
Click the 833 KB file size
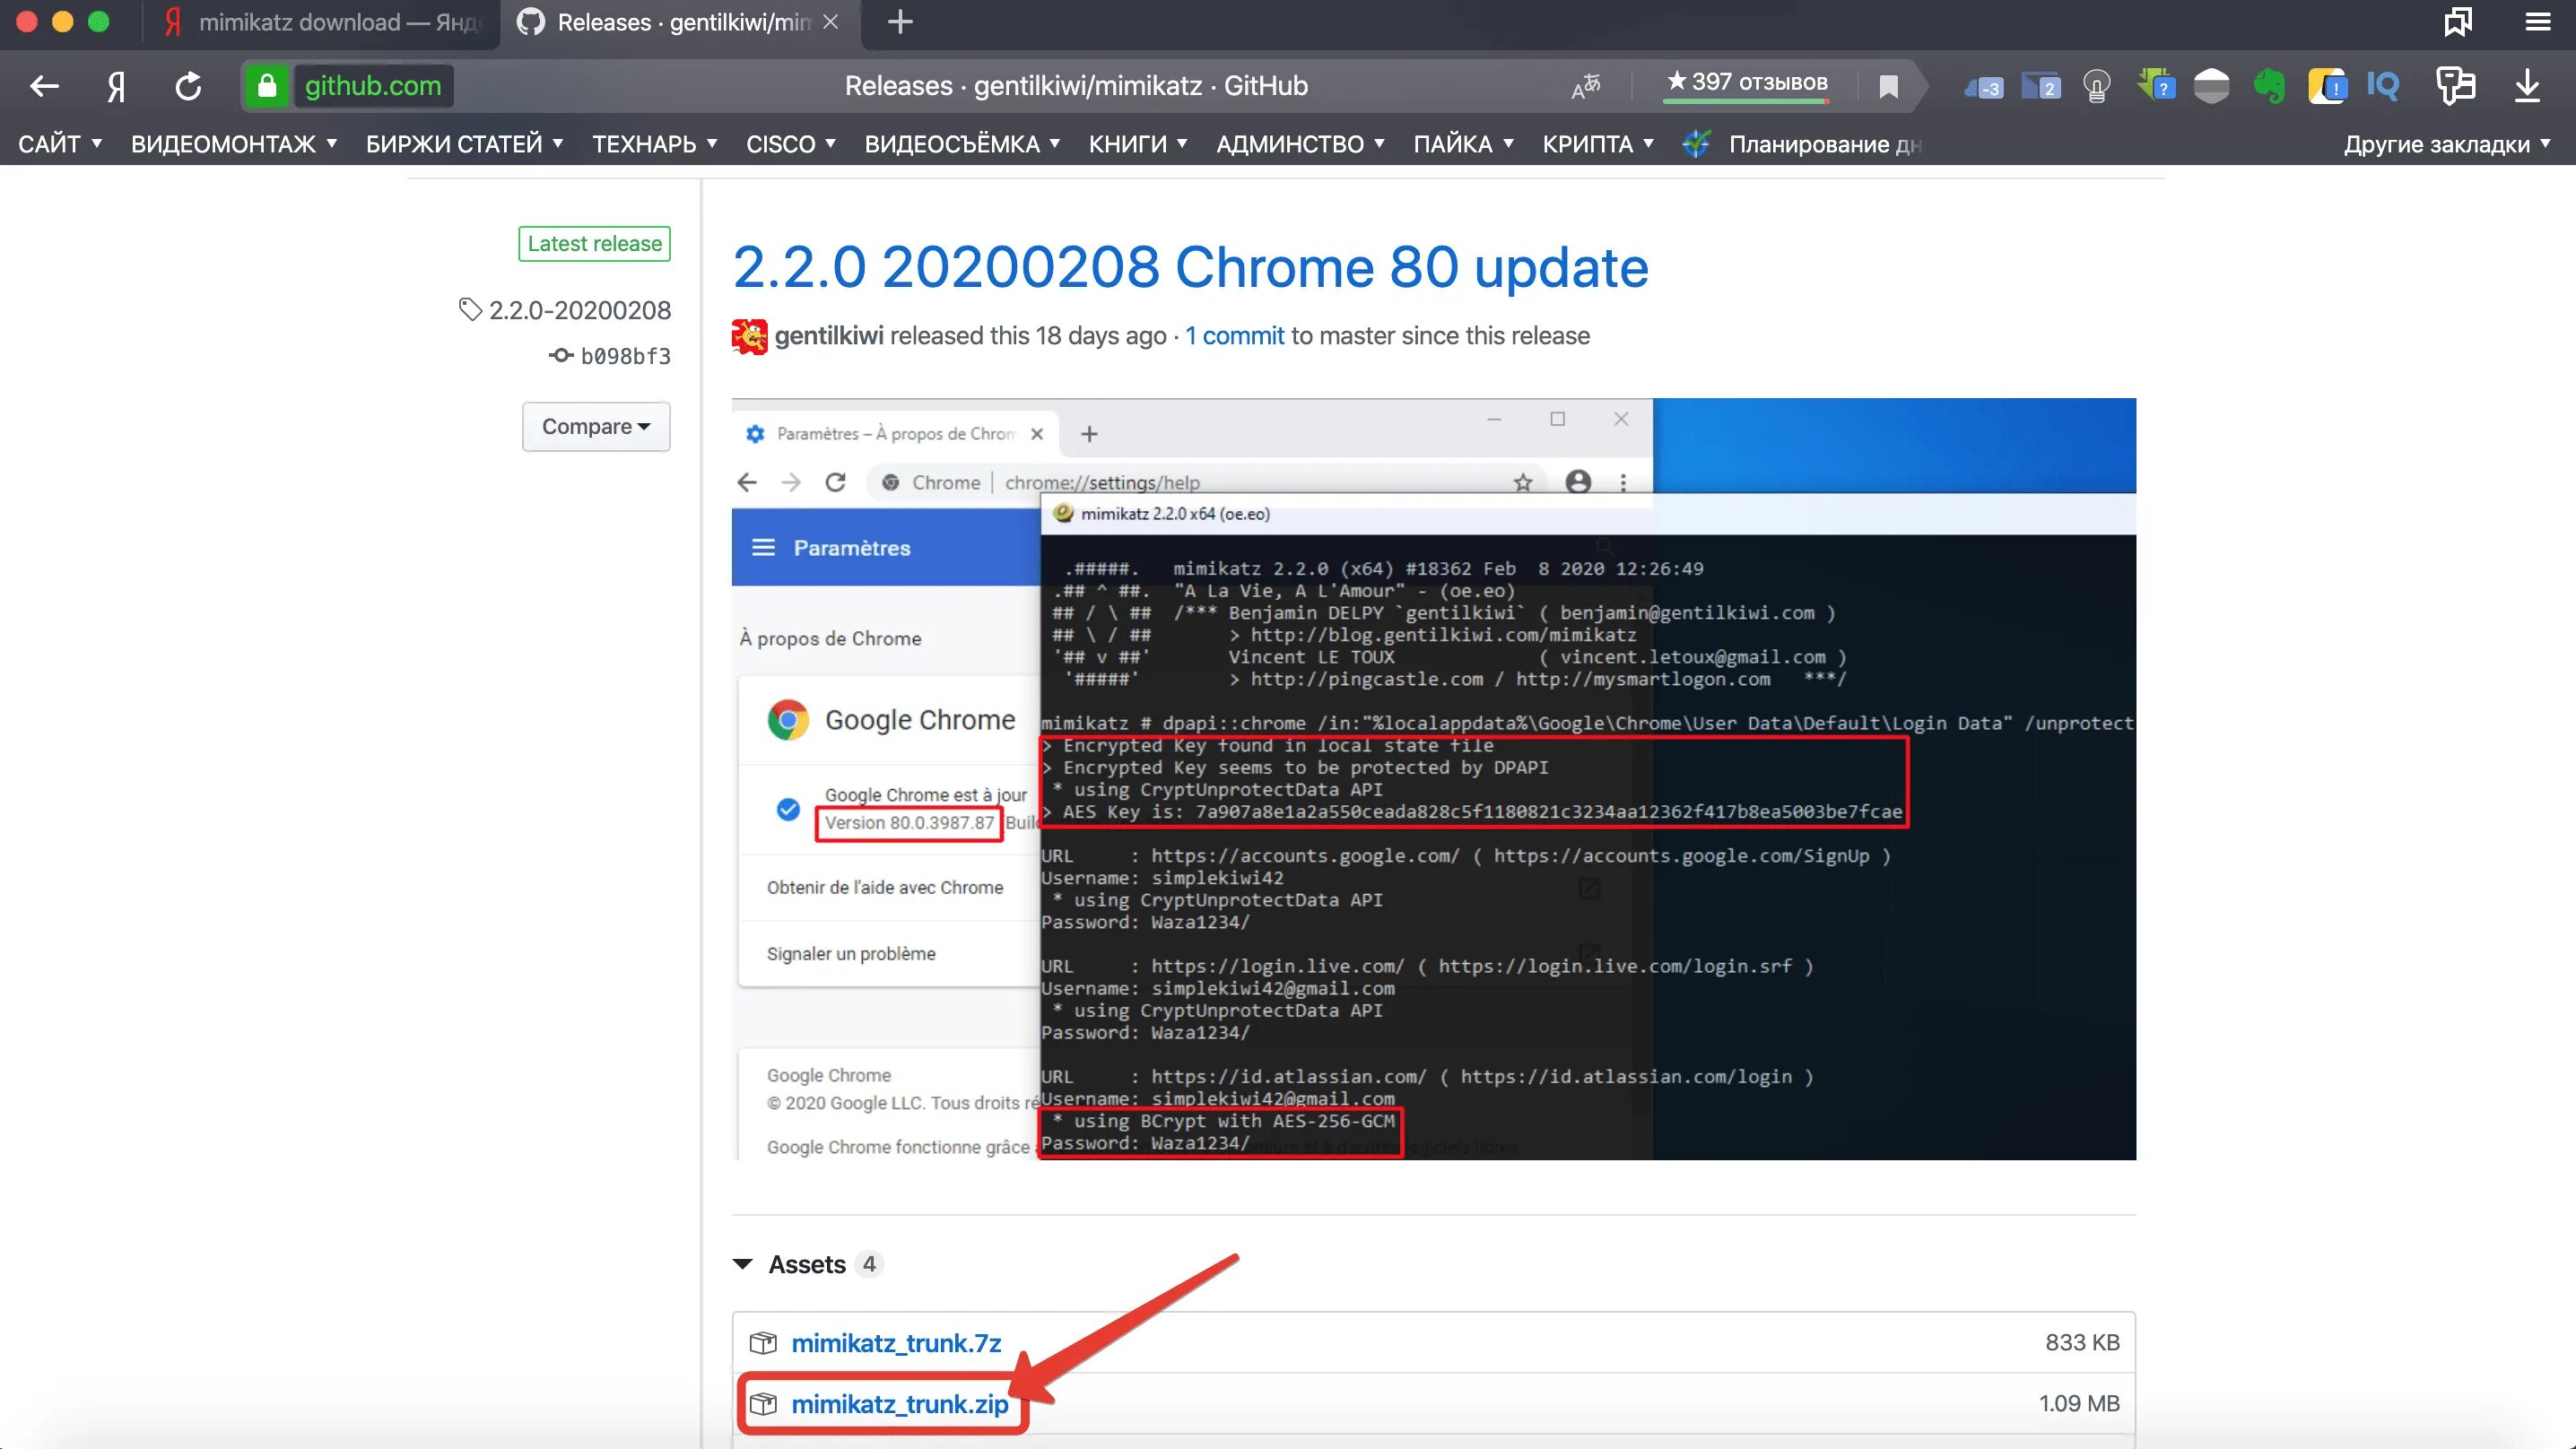(2082, 1342)
